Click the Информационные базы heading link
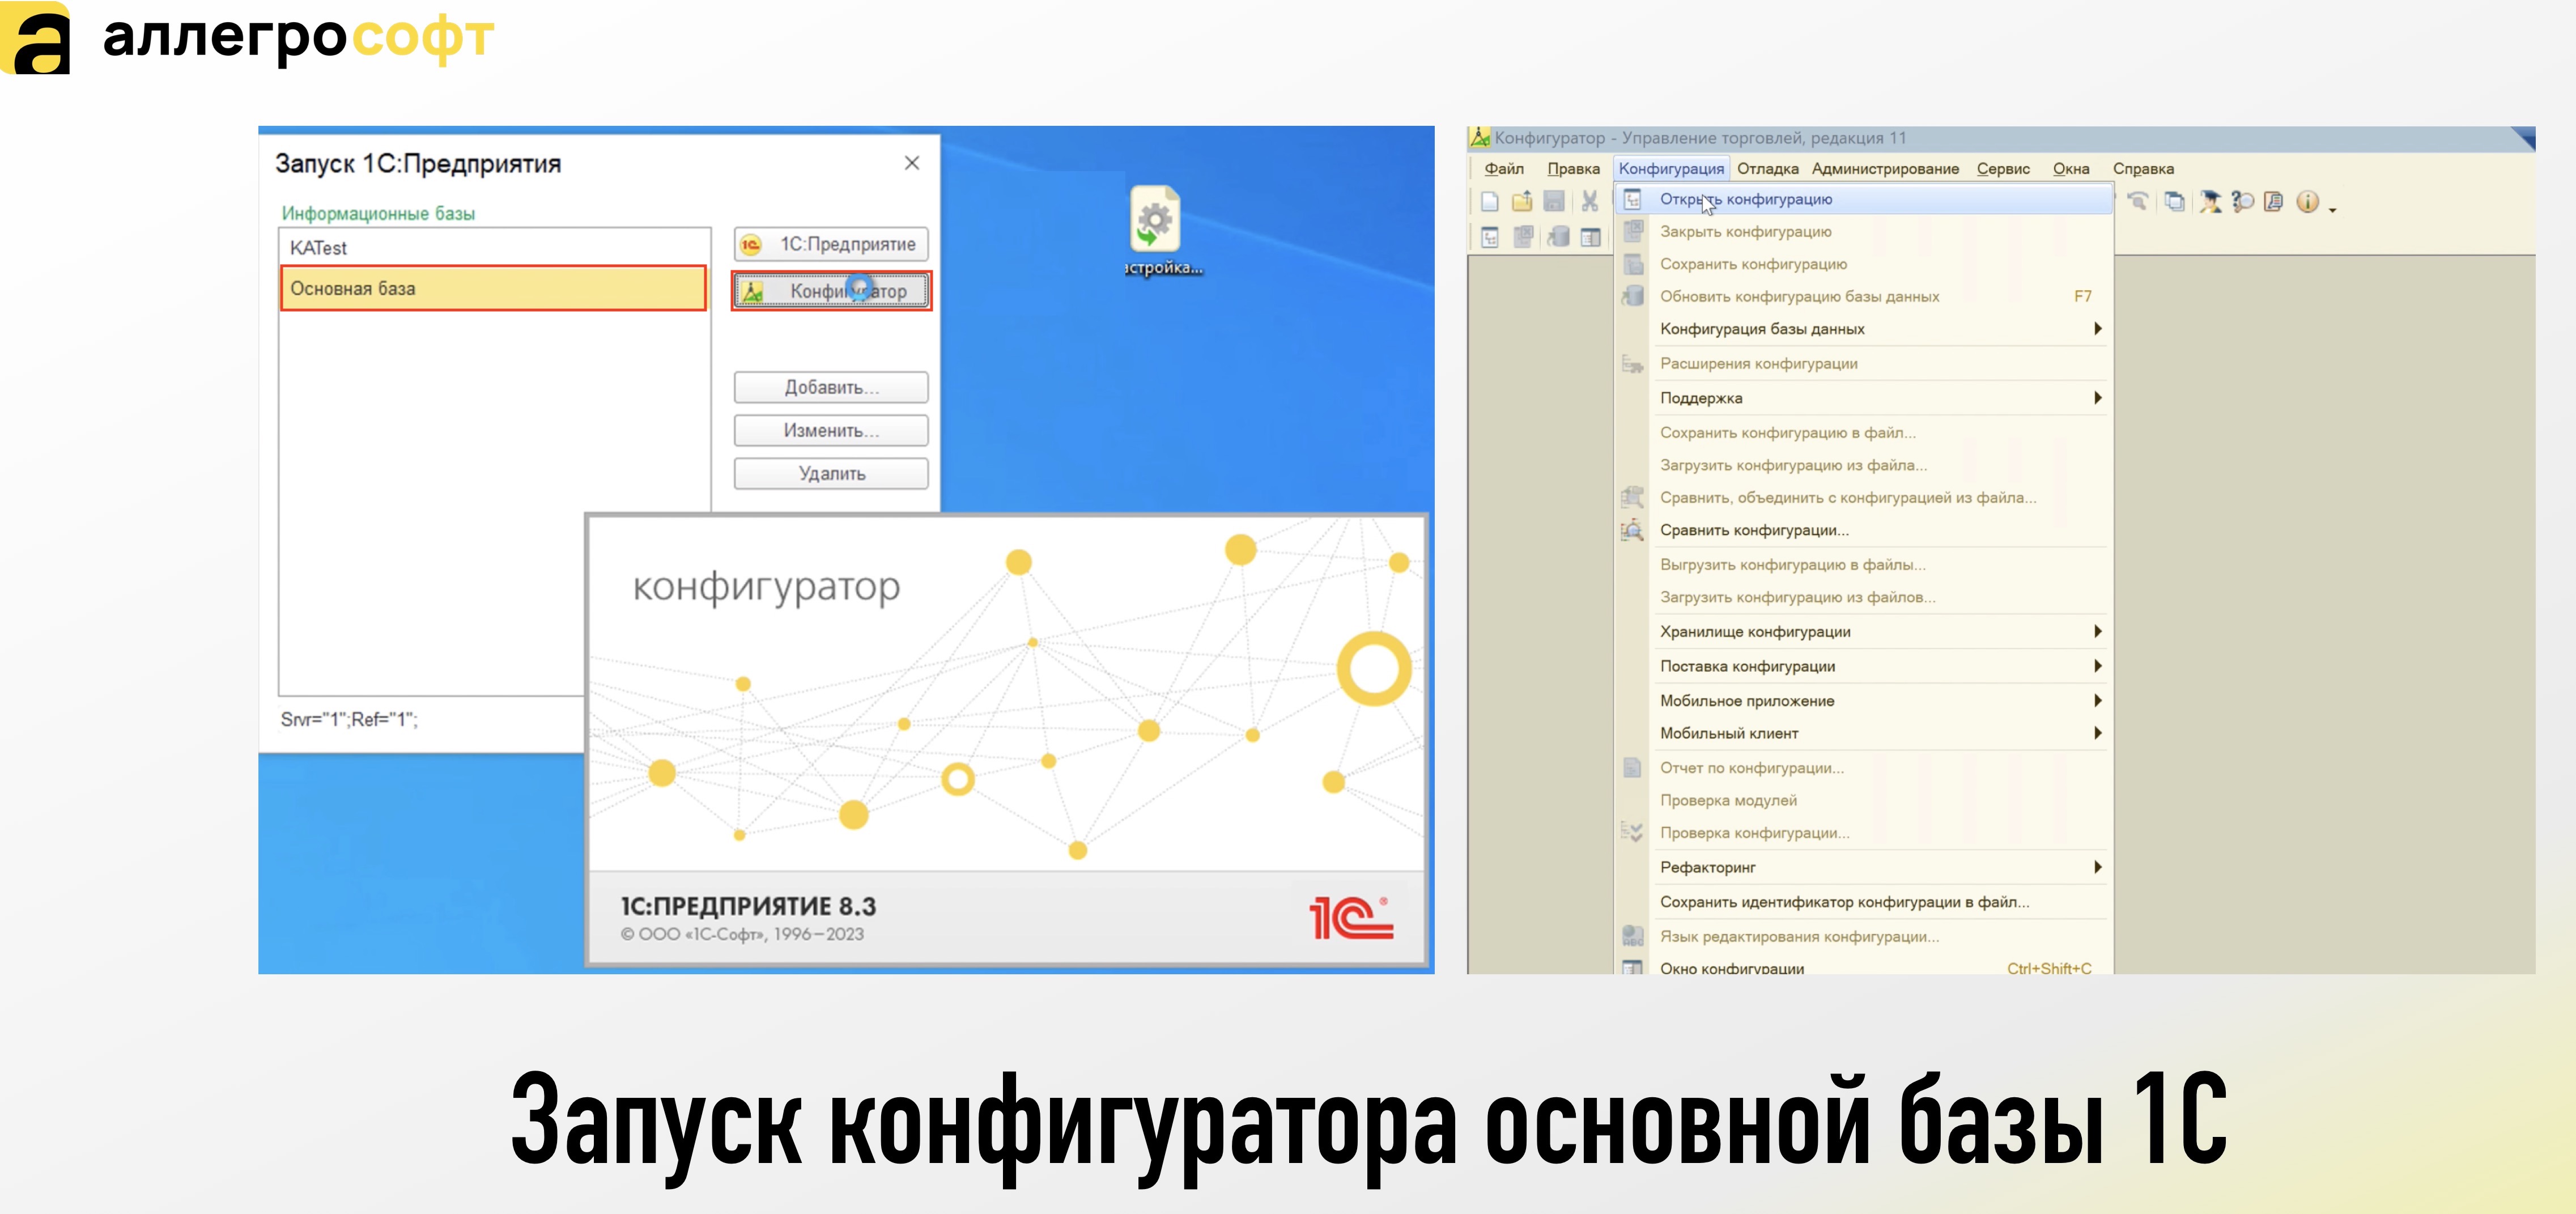The image size is (2576, 1214). [x=378, y=213]
